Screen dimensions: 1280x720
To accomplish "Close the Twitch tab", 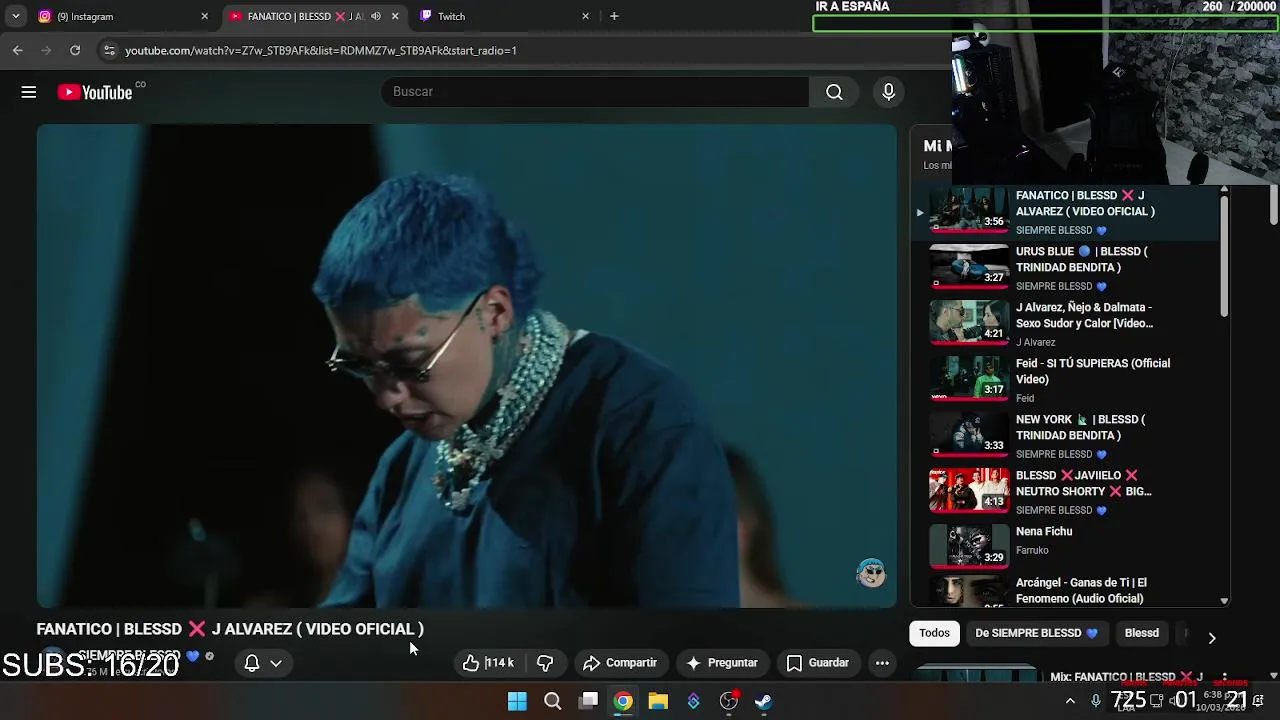I will pos(586,16).
